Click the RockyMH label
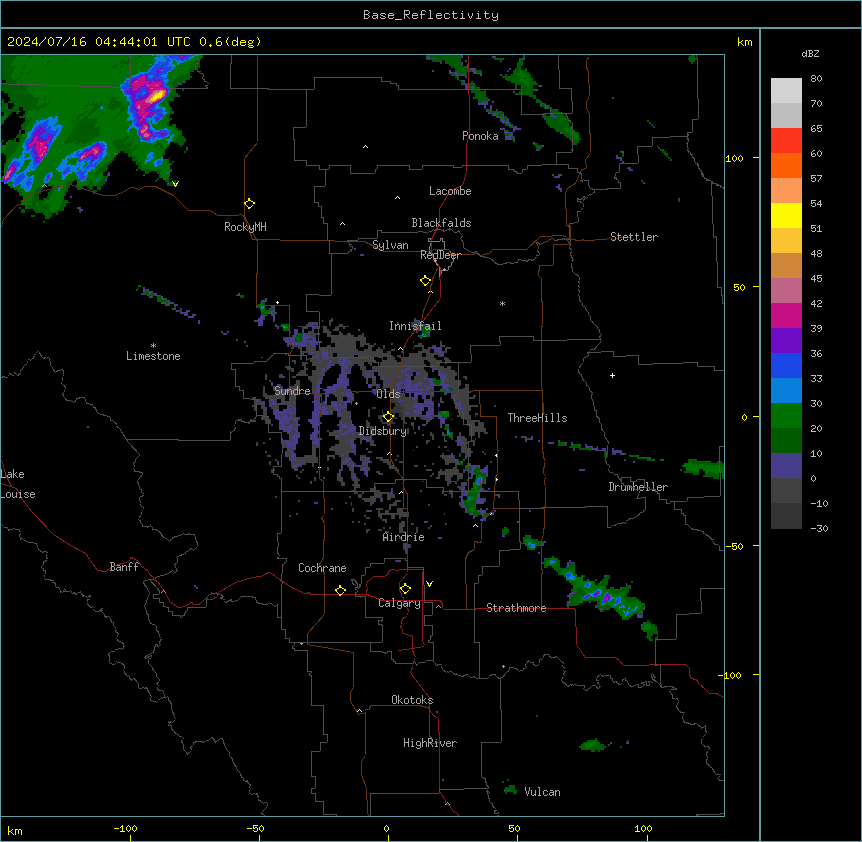 coord(245,227)
